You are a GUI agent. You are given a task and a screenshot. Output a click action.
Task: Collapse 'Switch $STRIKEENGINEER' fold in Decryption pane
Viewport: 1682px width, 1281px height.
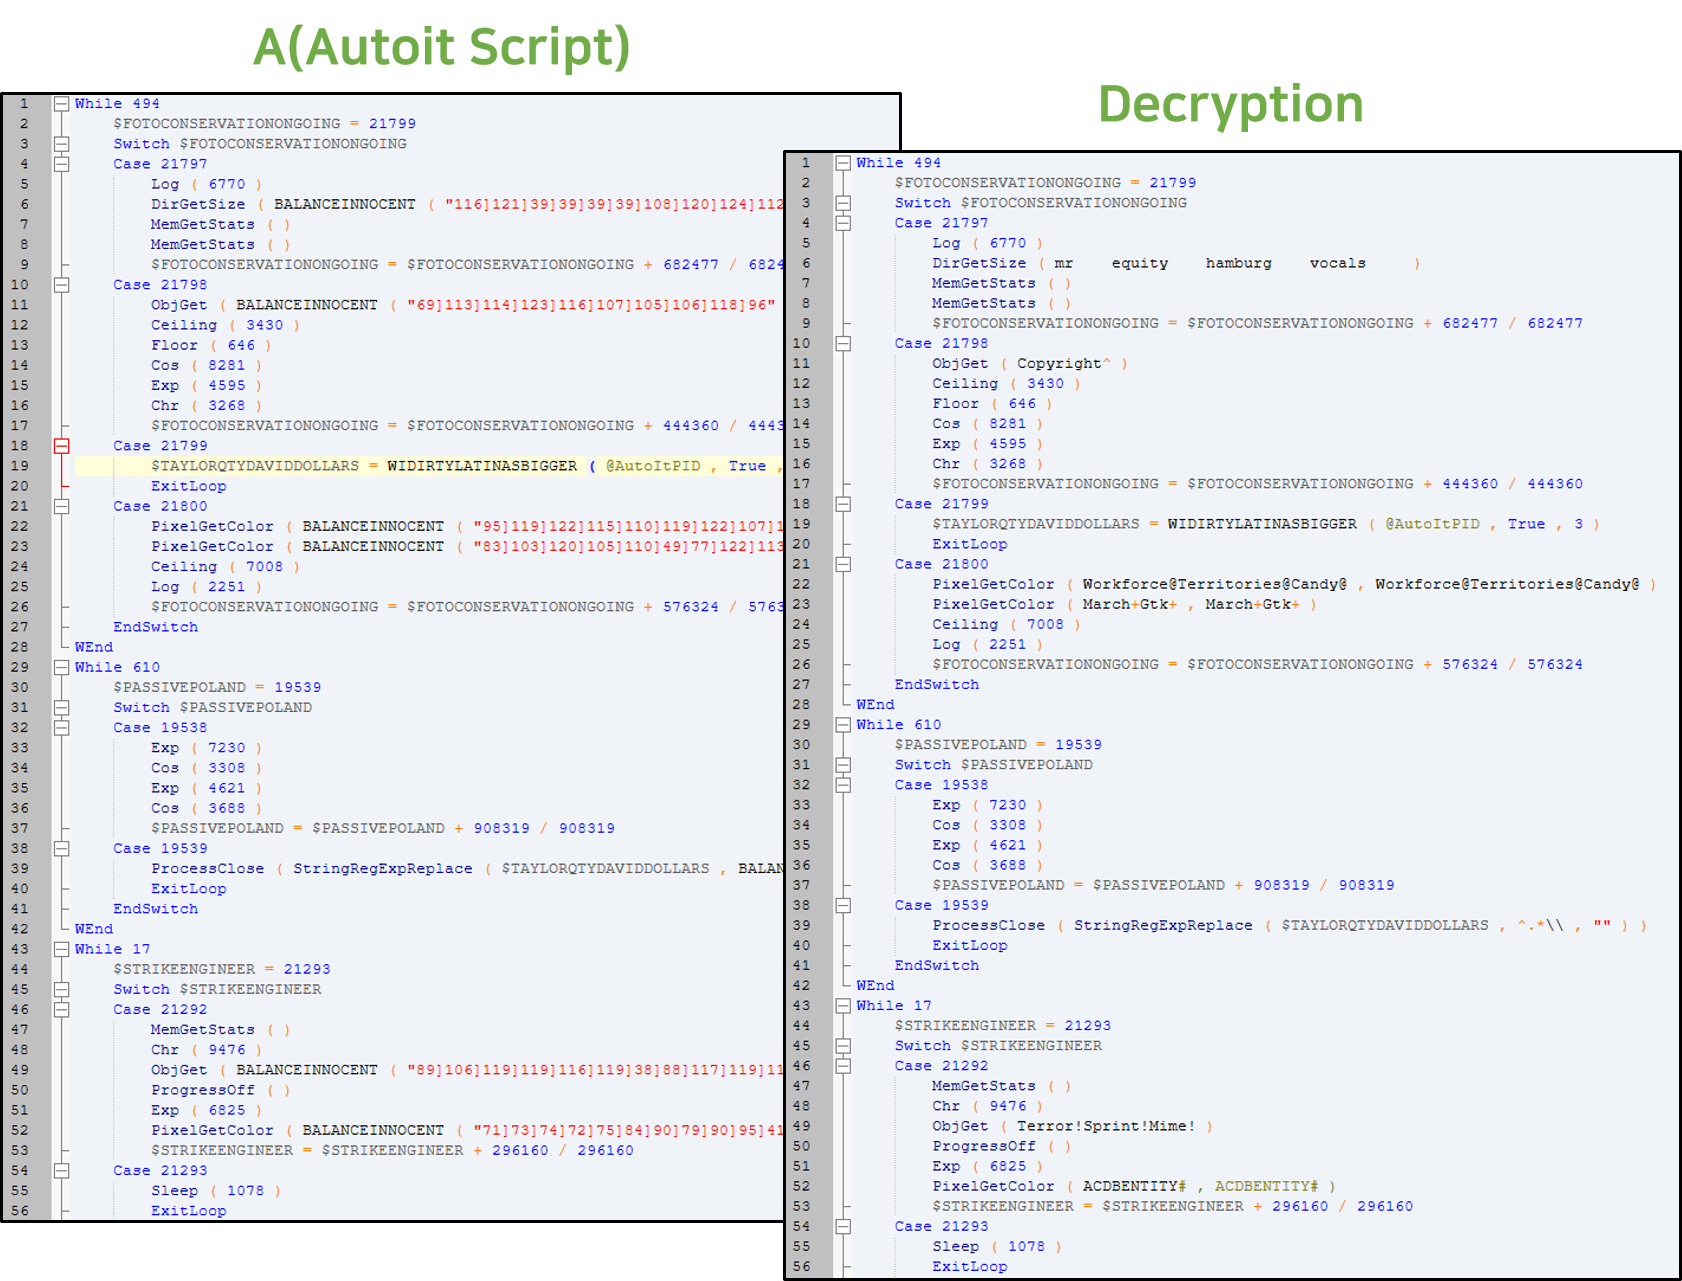(x=843, y=1046)
